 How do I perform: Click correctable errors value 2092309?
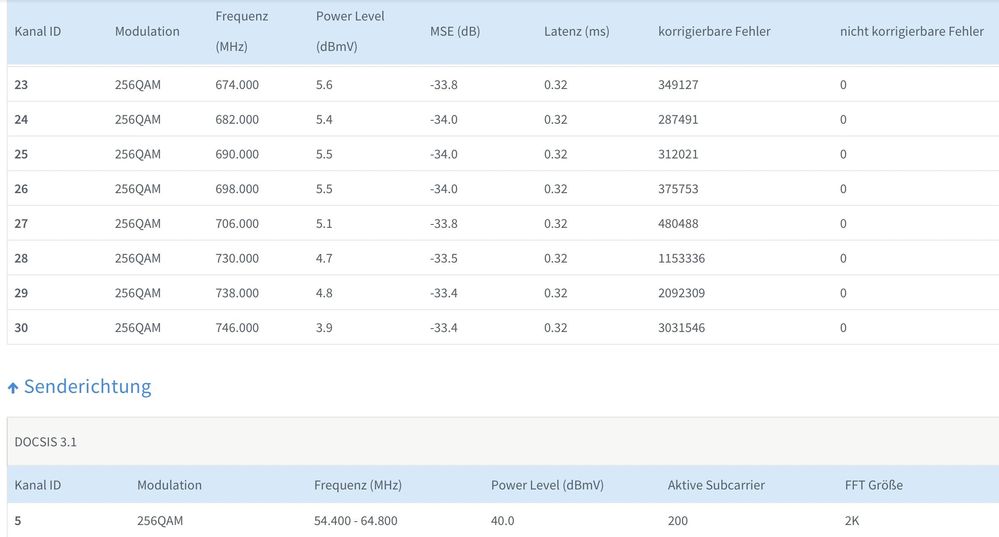tap(681, 293)
